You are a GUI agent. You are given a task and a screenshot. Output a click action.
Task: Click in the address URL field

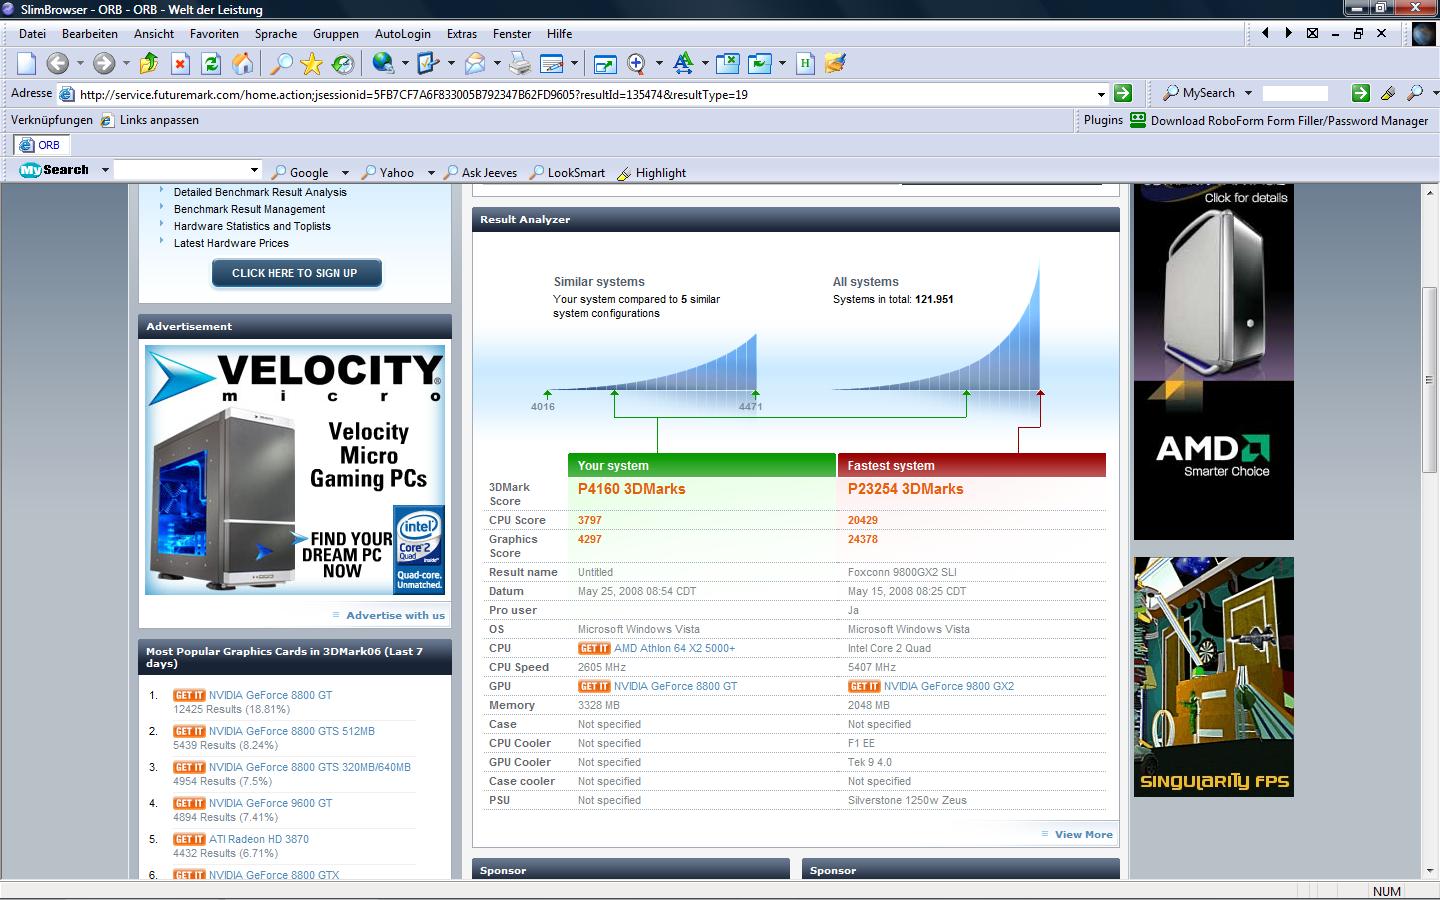coord(585,94)
